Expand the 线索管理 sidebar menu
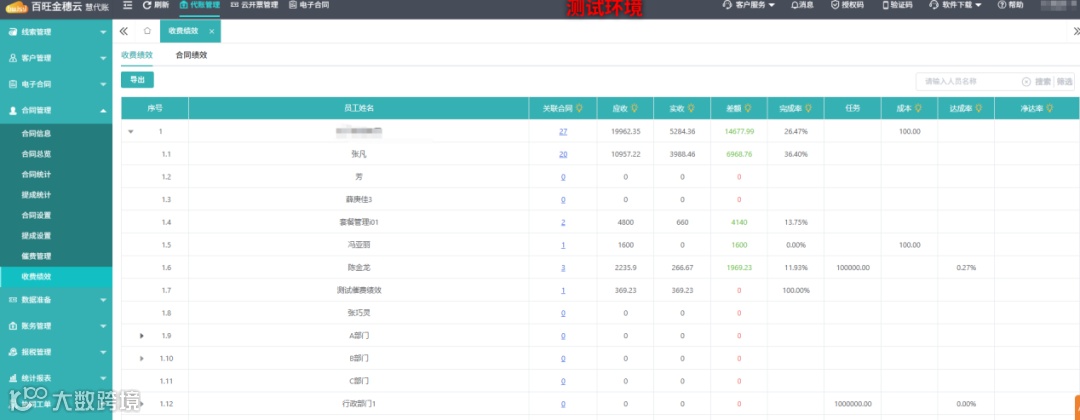Viewport: 1080px width, 420px height. click(x=56, y=32)
